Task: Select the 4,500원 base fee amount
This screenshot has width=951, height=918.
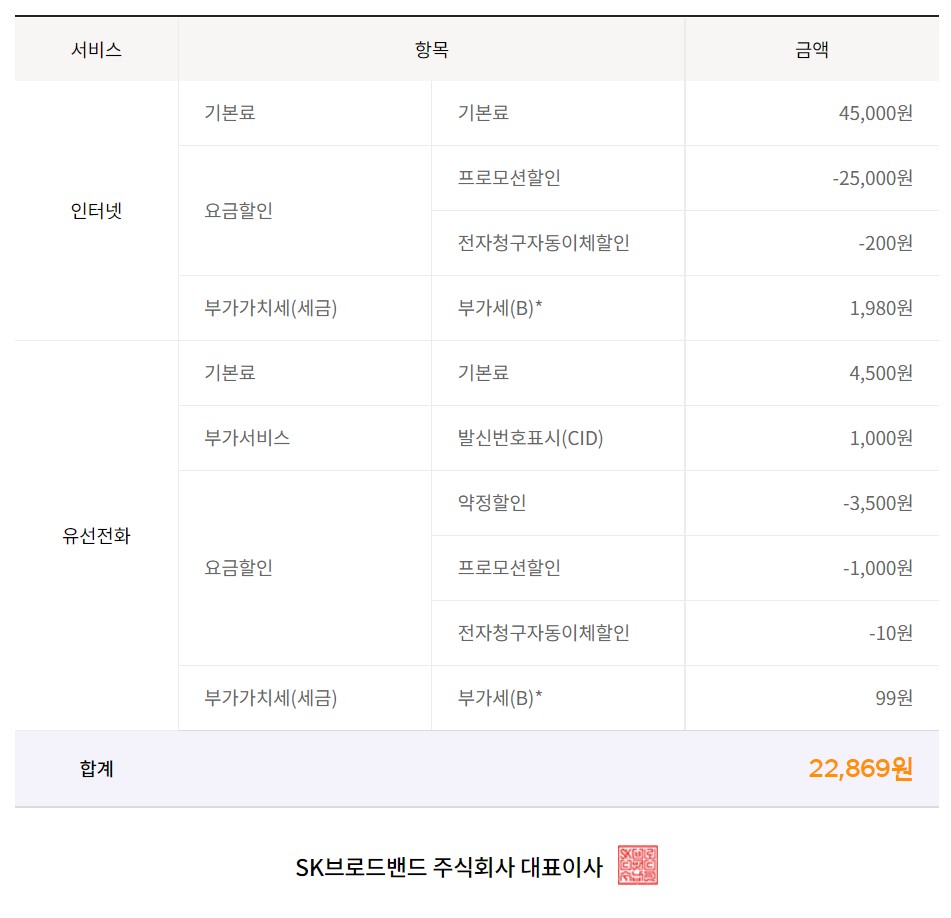Action: (x=880, y=373)
